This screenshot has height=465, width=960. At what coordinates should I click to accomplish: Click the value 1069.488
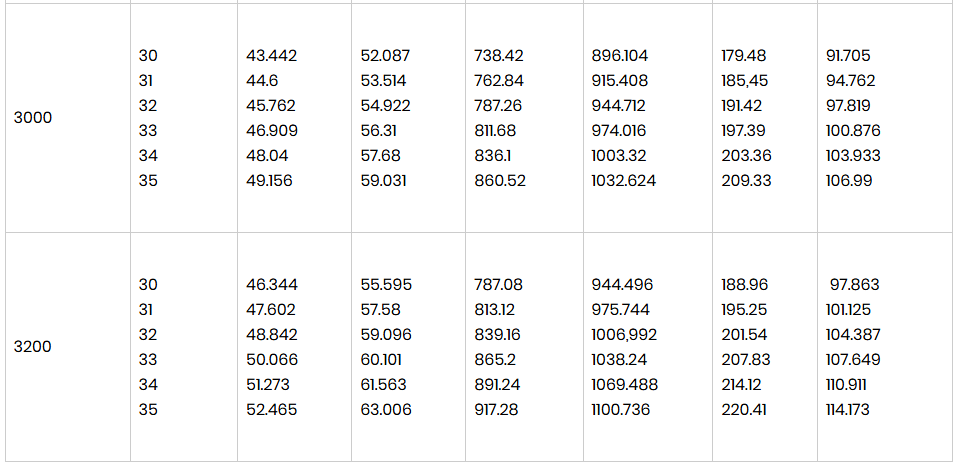pos(624,385)
